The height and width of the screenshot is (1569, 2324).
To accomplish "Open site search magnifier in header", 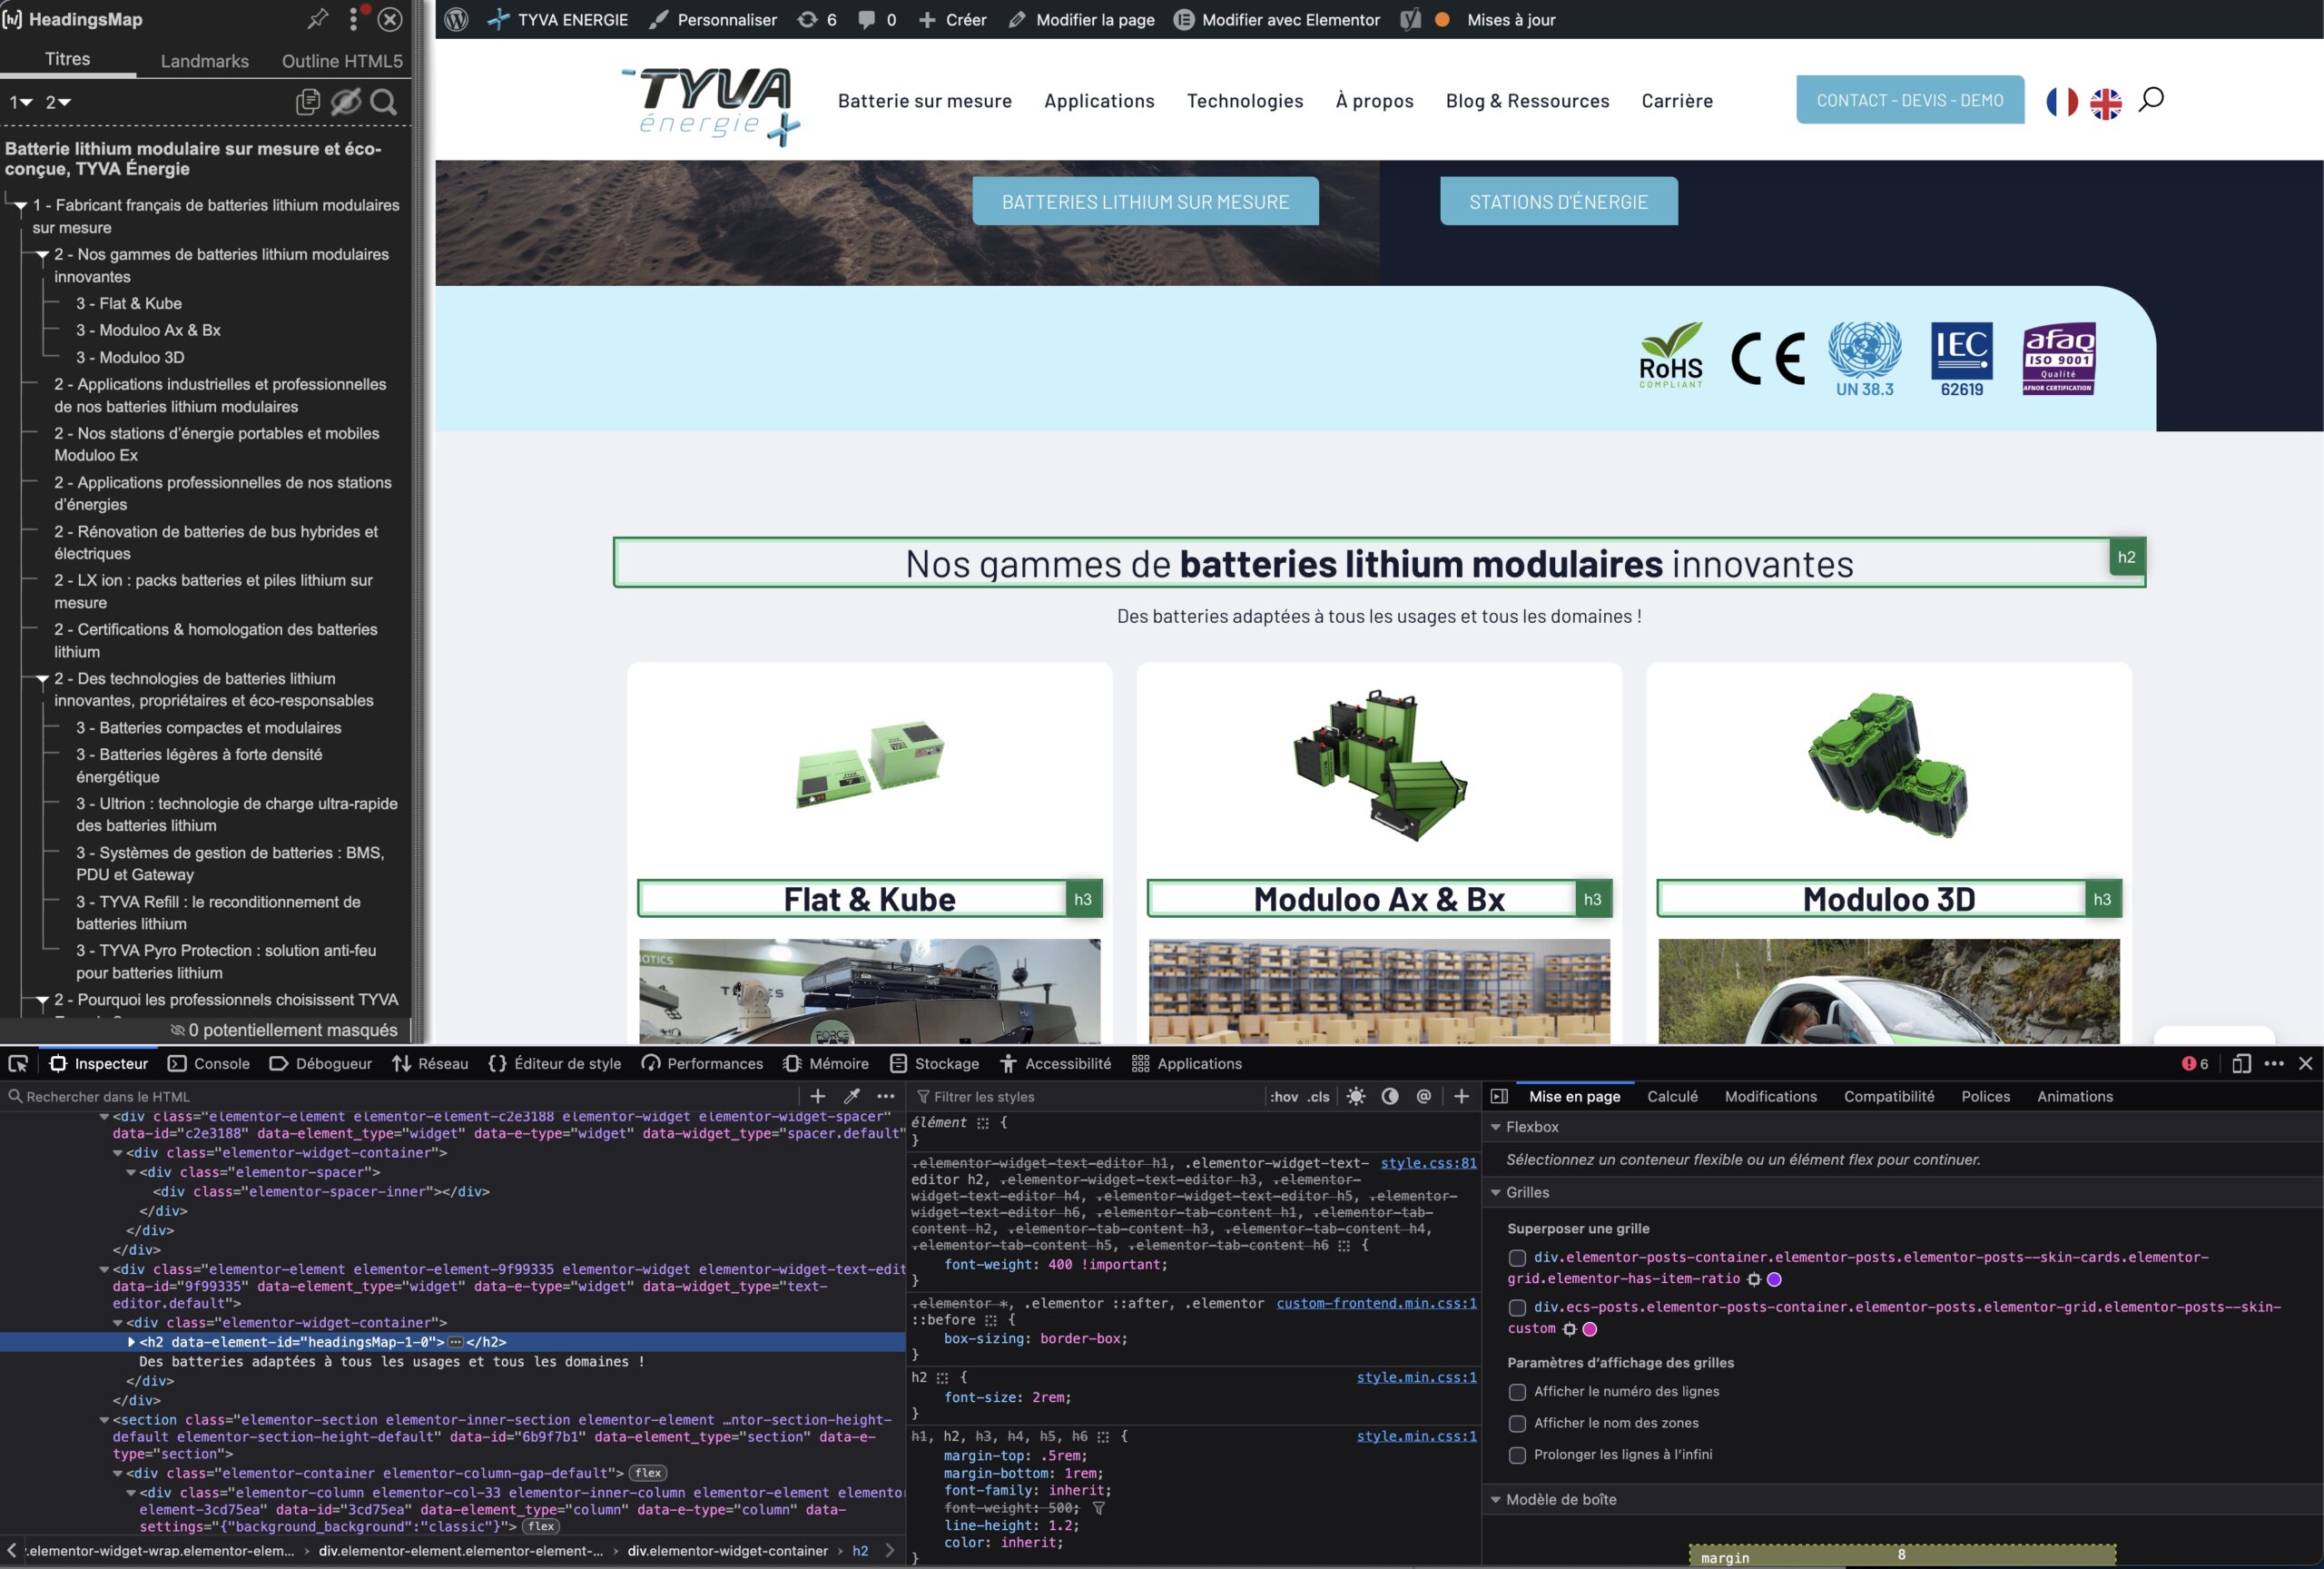I will 2152,99.
